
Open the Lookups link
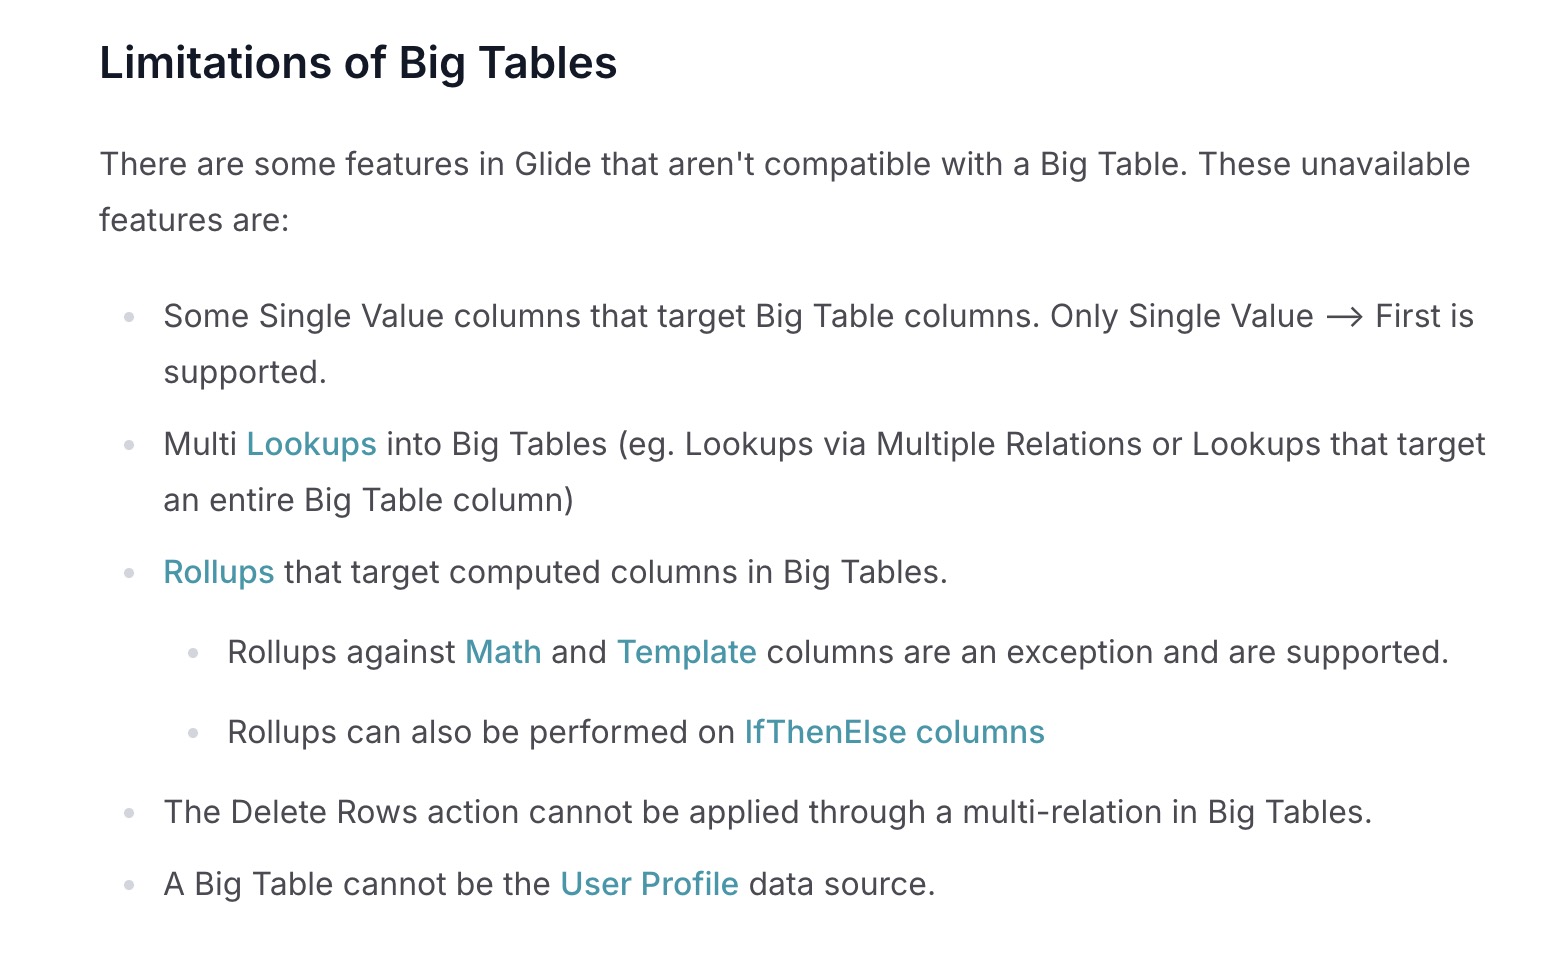[x=311, y=443]
